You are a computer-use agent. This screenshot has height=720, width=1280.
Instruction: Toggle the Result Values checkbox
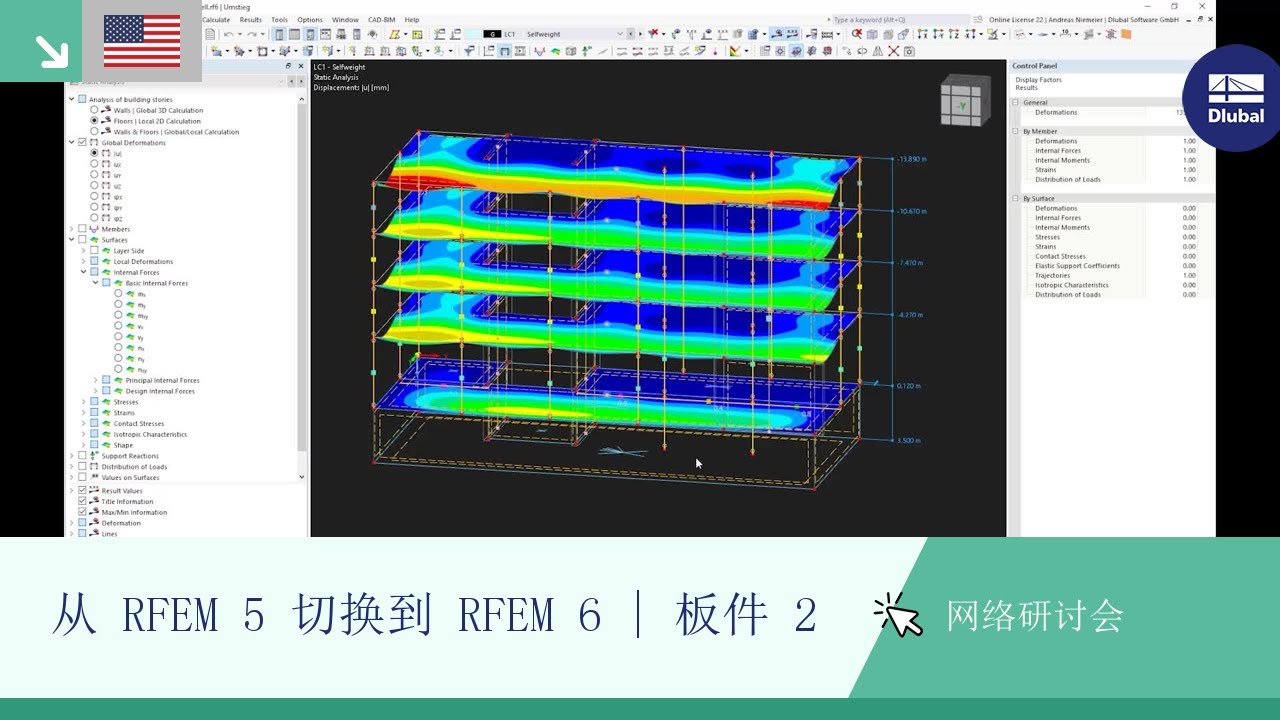(x=82, y=491)
